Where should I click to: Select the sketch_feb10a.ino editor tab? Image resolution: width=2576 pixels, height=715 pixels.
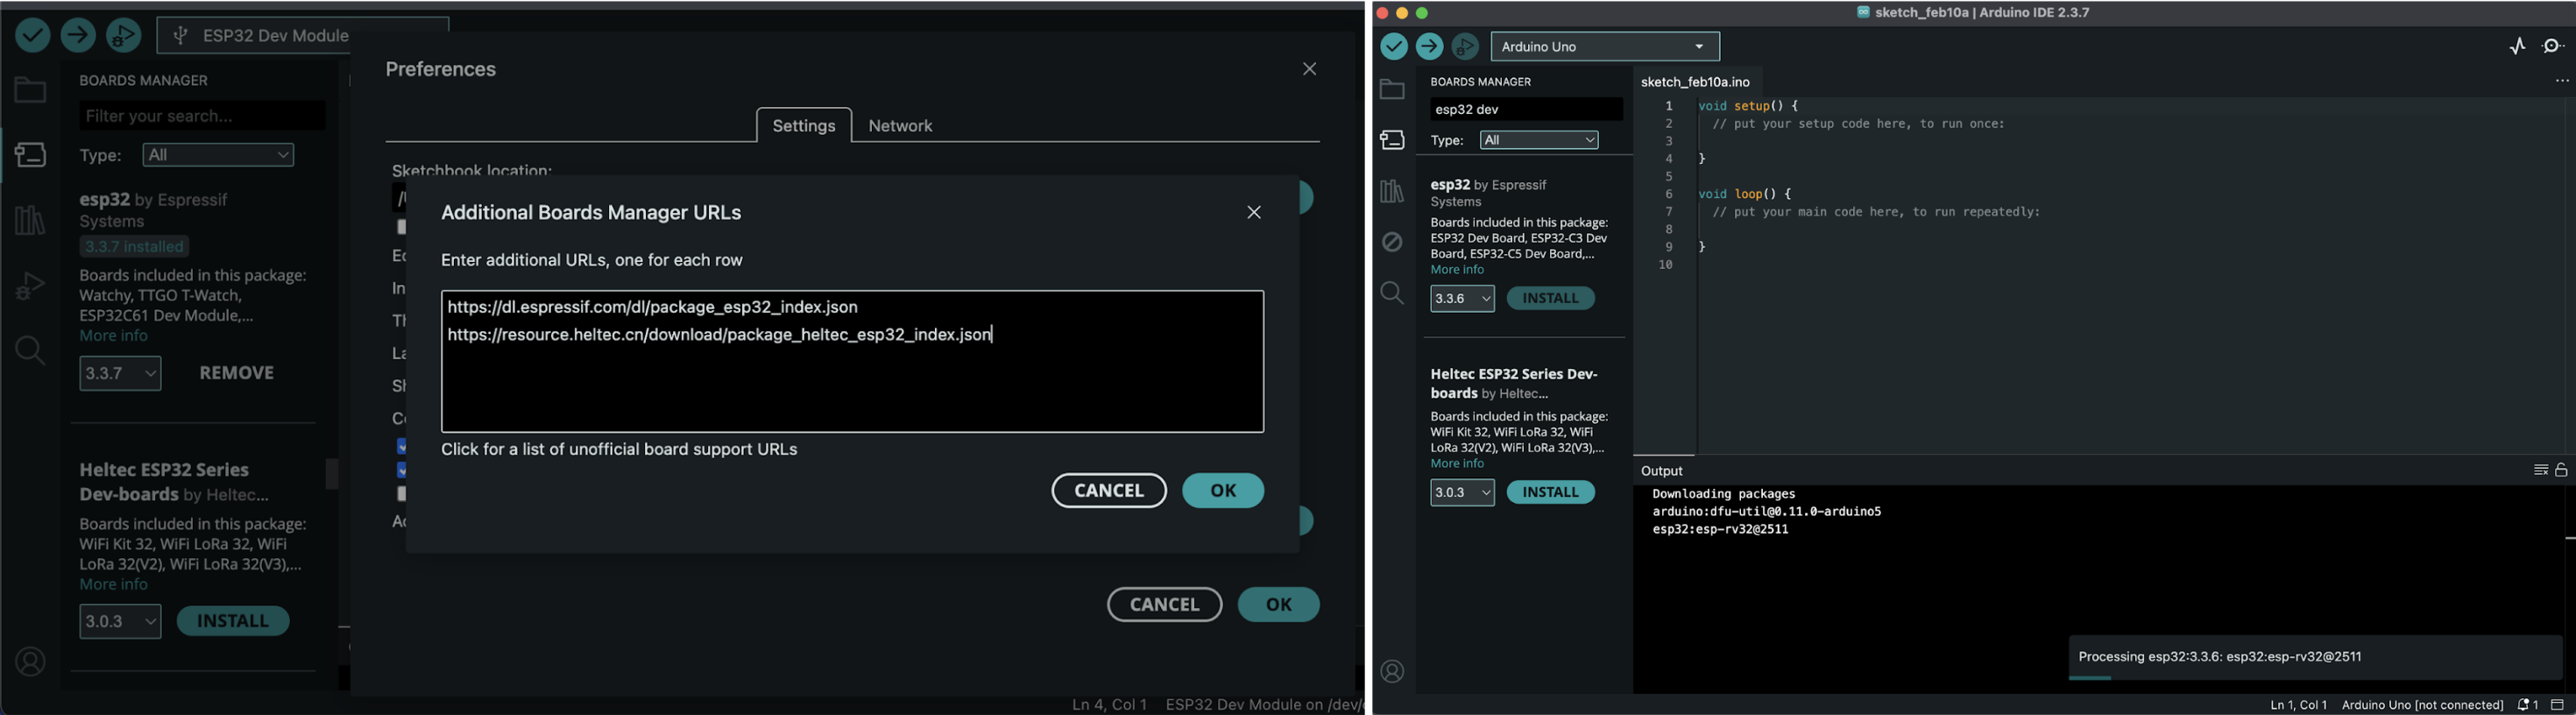[1695, 82]
